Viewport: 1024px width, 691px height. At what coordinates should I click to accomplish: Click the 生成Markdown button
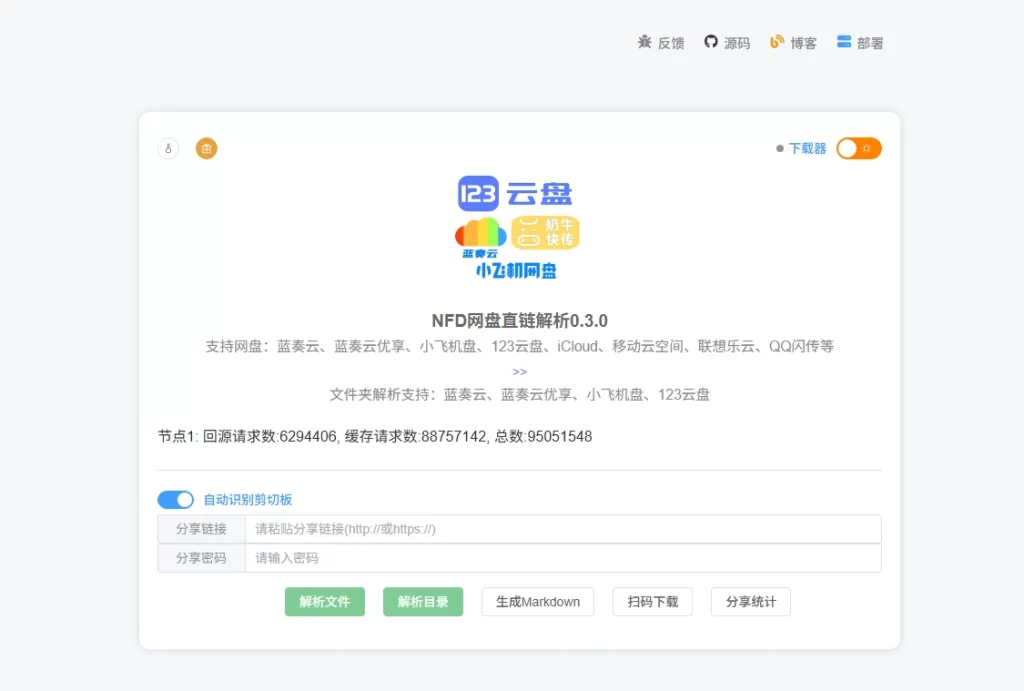537,602
